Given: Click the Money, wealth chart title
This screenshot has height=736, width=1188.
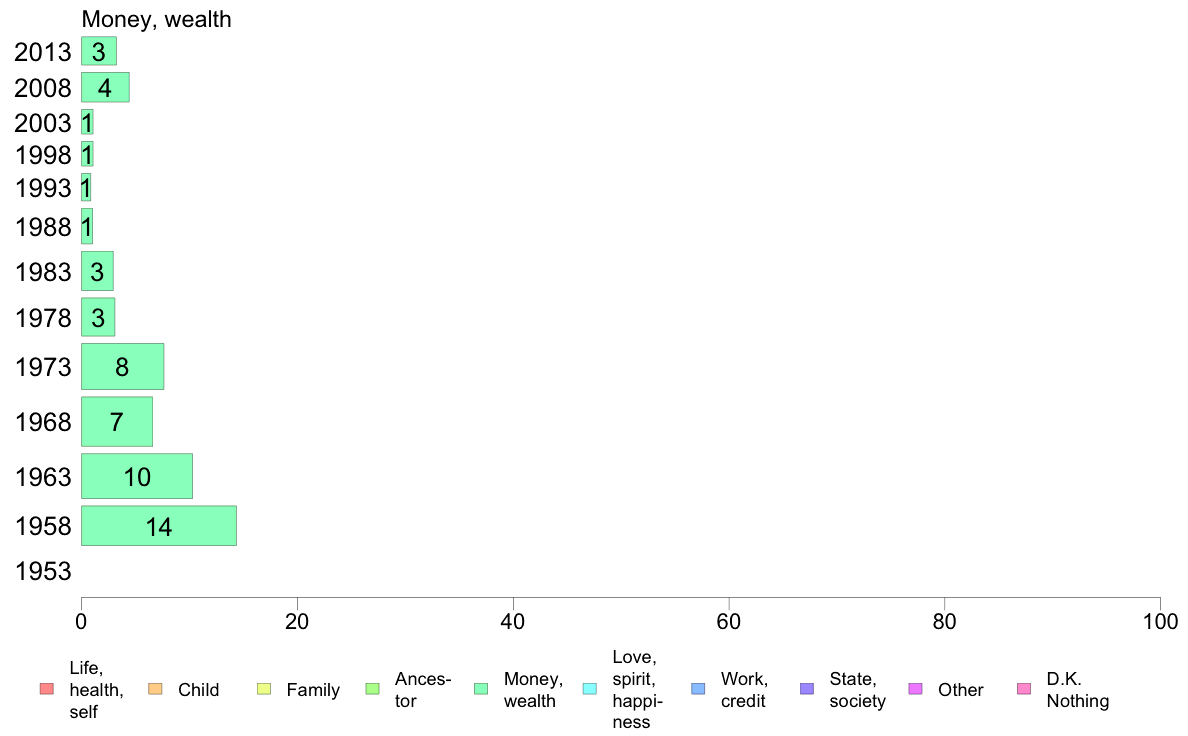Looking at the screenshot, I should click(156, 19).
